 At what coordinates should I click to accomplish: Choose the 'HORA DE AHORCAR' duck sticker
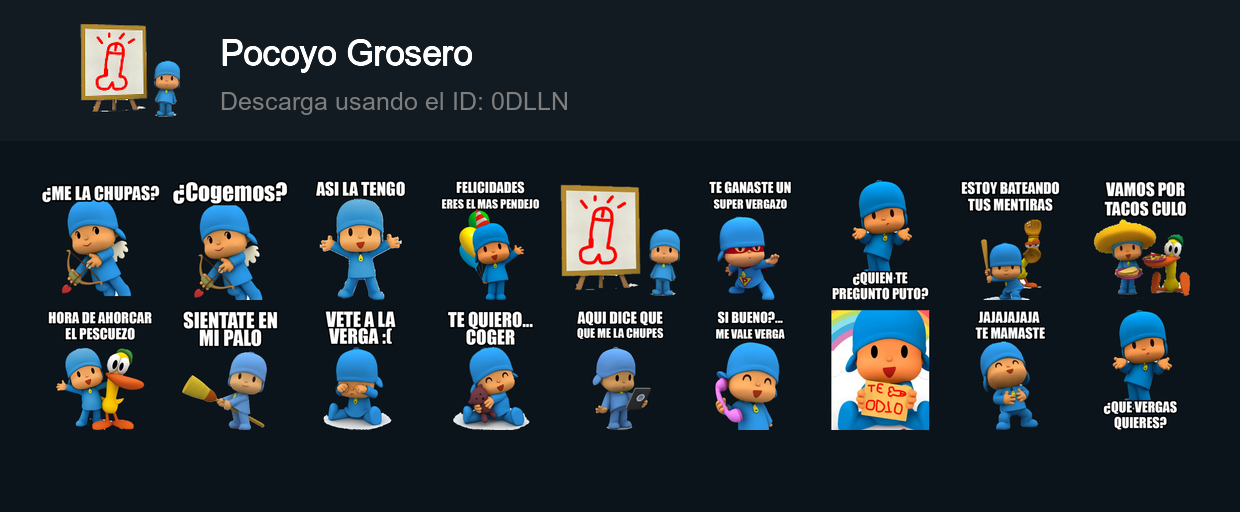point(100,370)
